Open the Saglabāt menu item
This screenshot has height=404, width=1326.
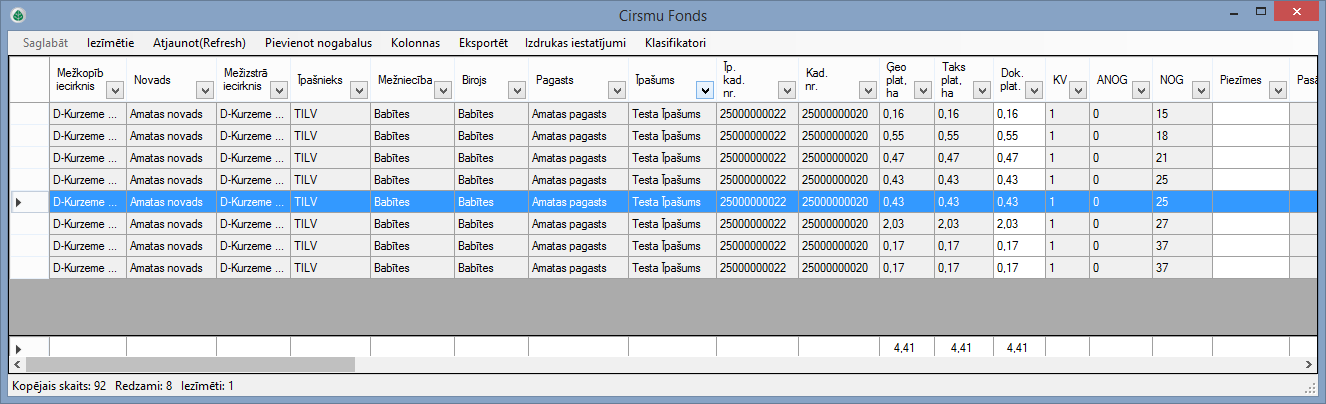45,43
